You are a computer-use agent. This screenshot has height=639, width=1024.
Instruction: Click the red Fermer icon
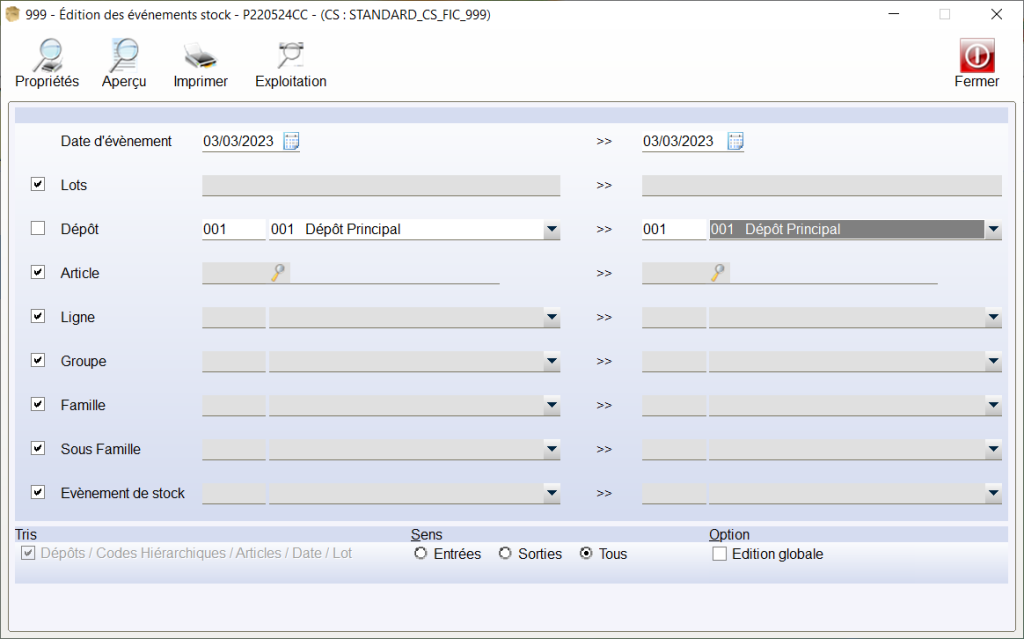[x=976, y=55]
